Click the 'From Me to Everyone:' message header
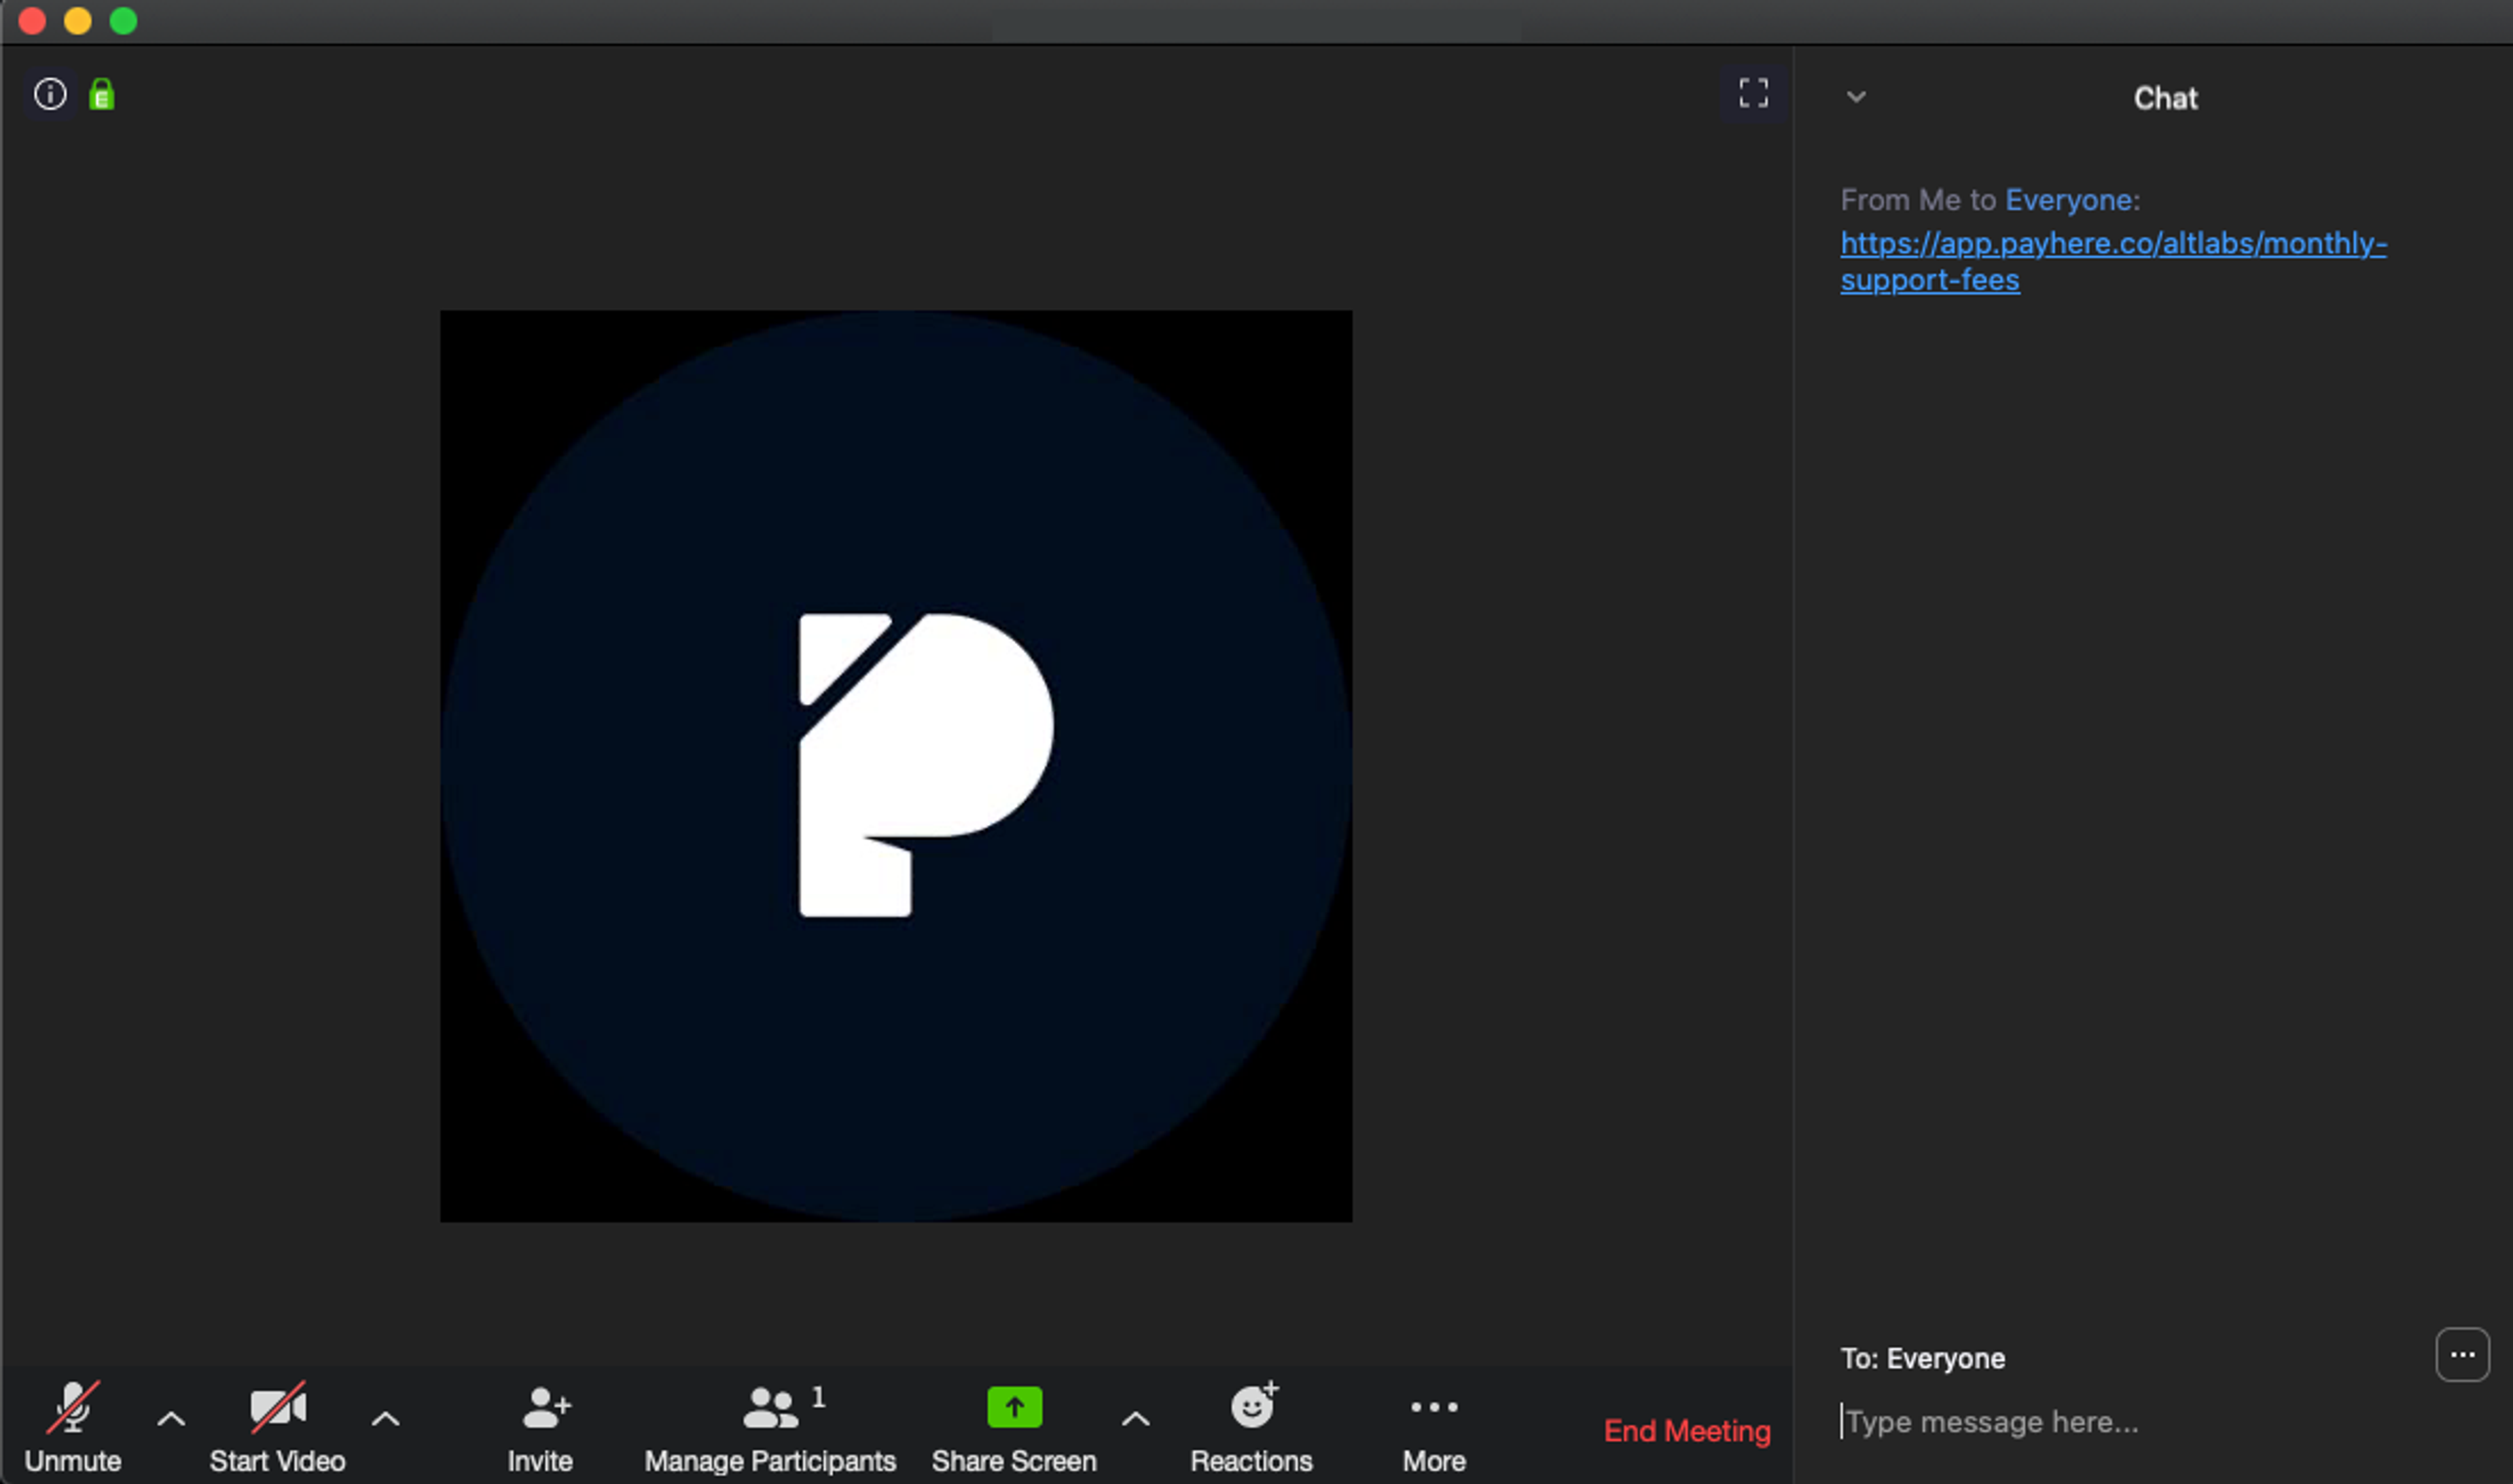This screenshot has height=1484, width=2513. coord(1990,200)
